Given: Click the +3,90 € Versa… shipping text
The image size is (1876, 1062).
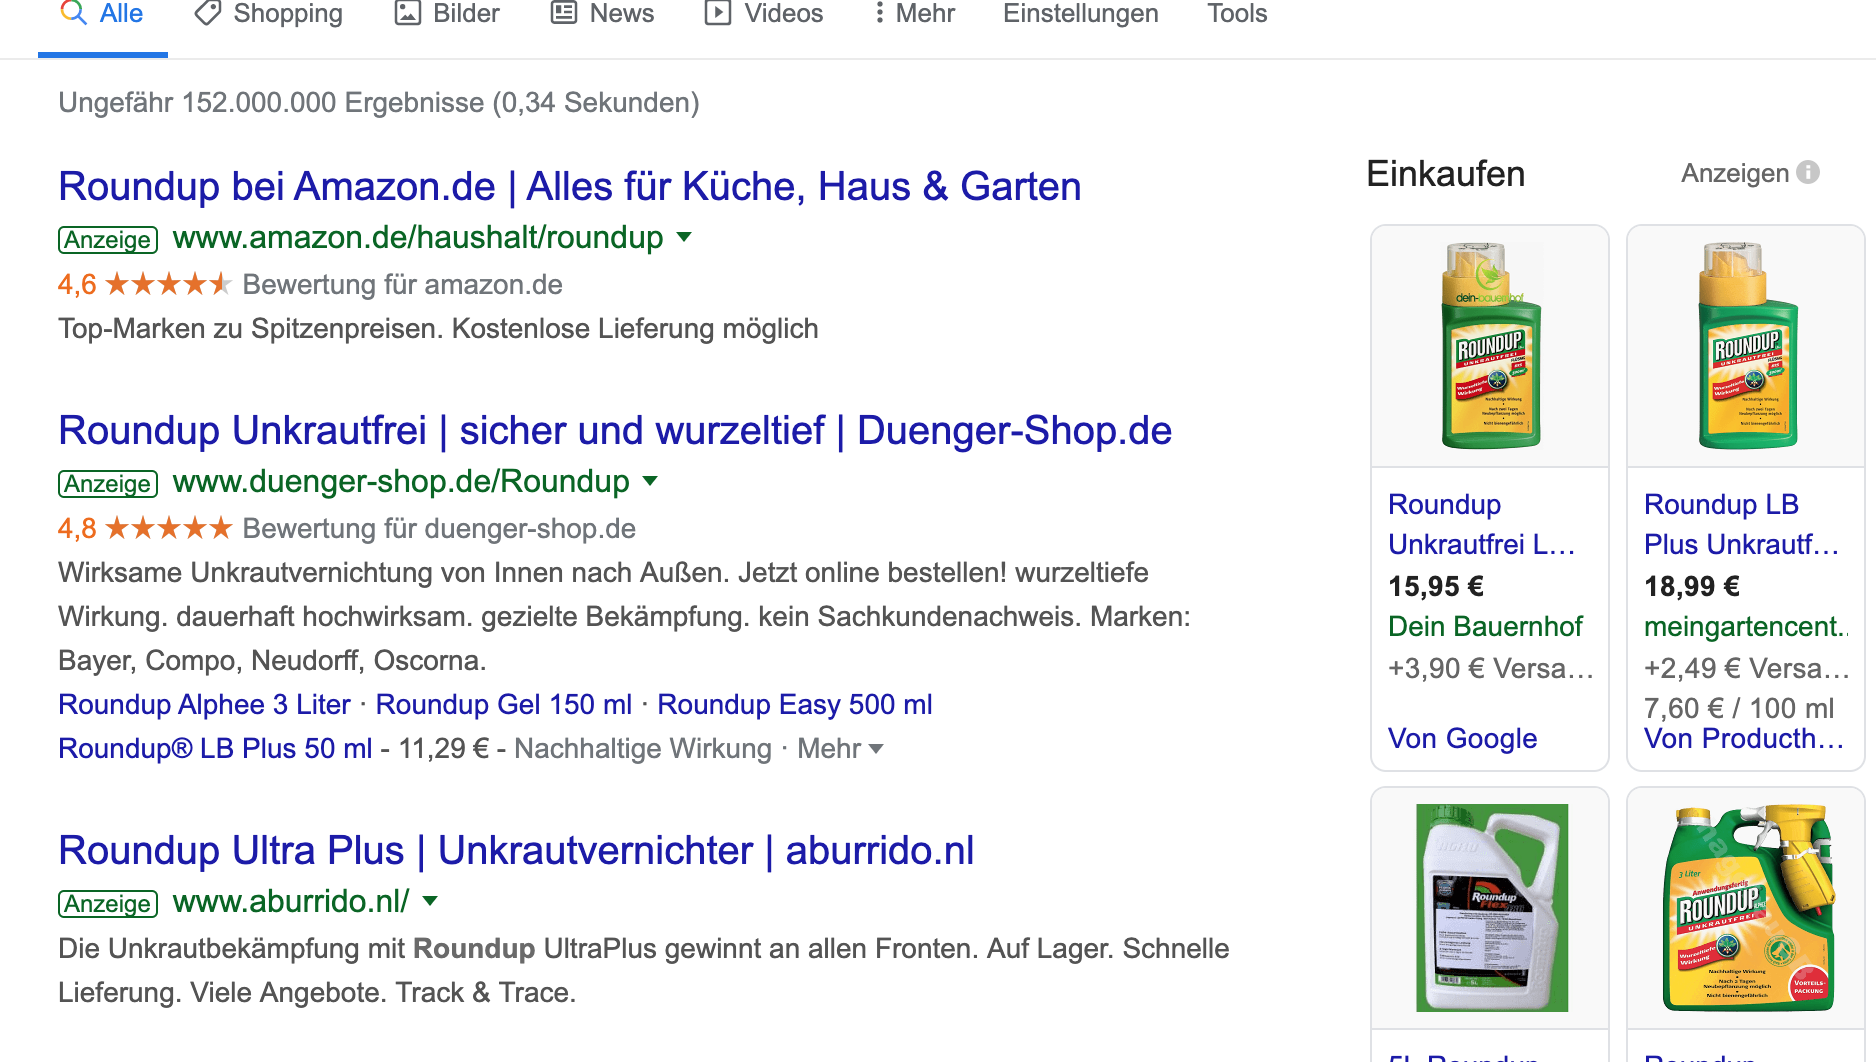Looking at the screenshot, I should click(1490, 669).
